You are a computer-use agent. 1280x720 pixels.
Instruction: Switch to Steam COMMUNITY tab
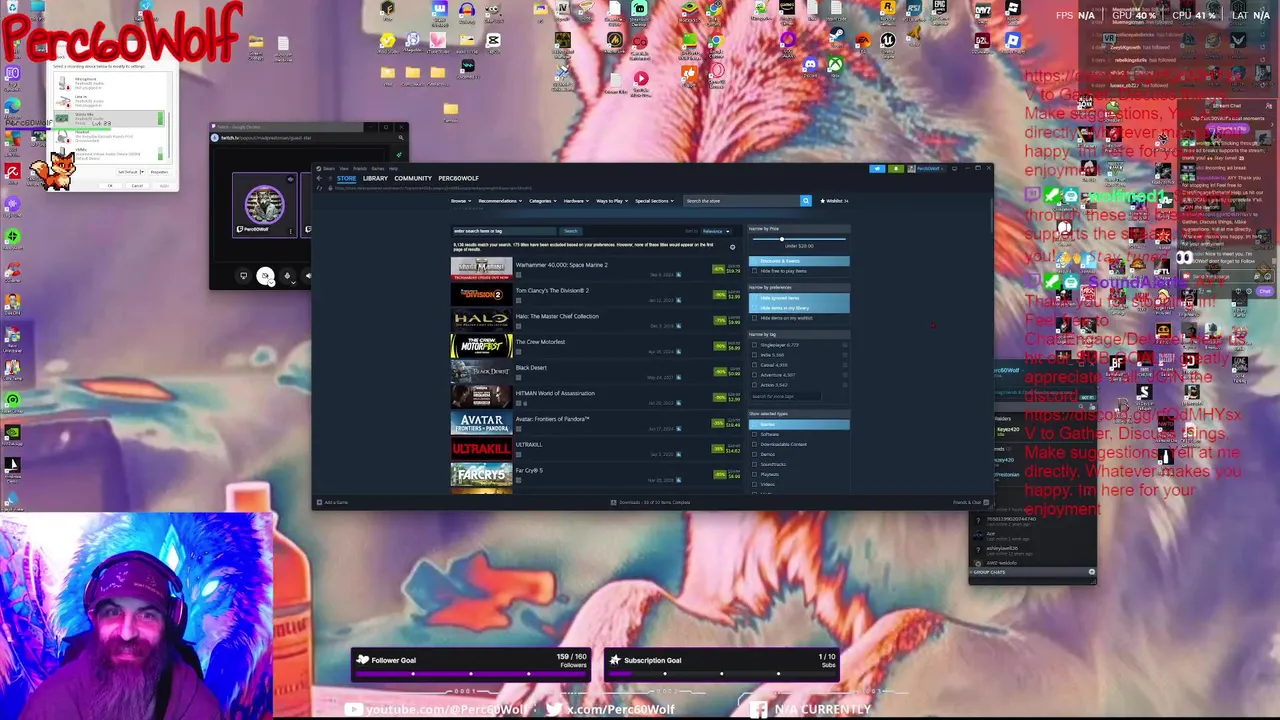coord(413,178)
